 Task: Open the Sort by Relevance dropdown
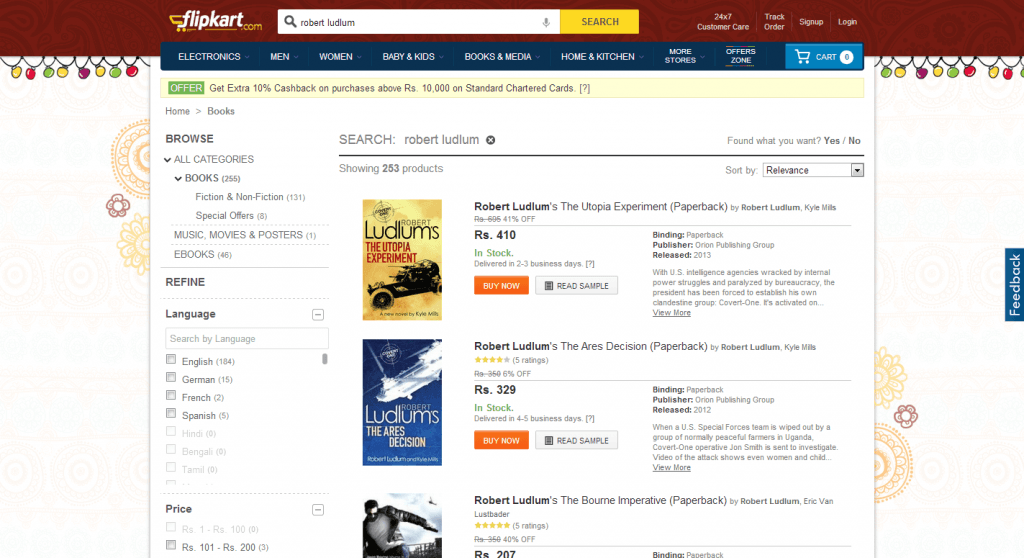[x=813, y=170]
